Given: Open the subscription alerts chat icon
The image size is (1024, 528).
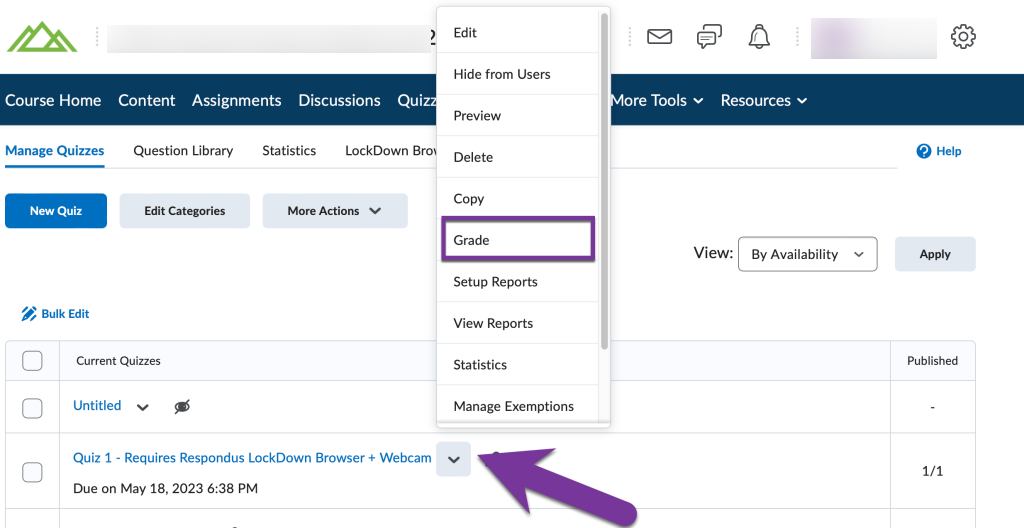Looking at the screenshot, I should pos(709,37).
